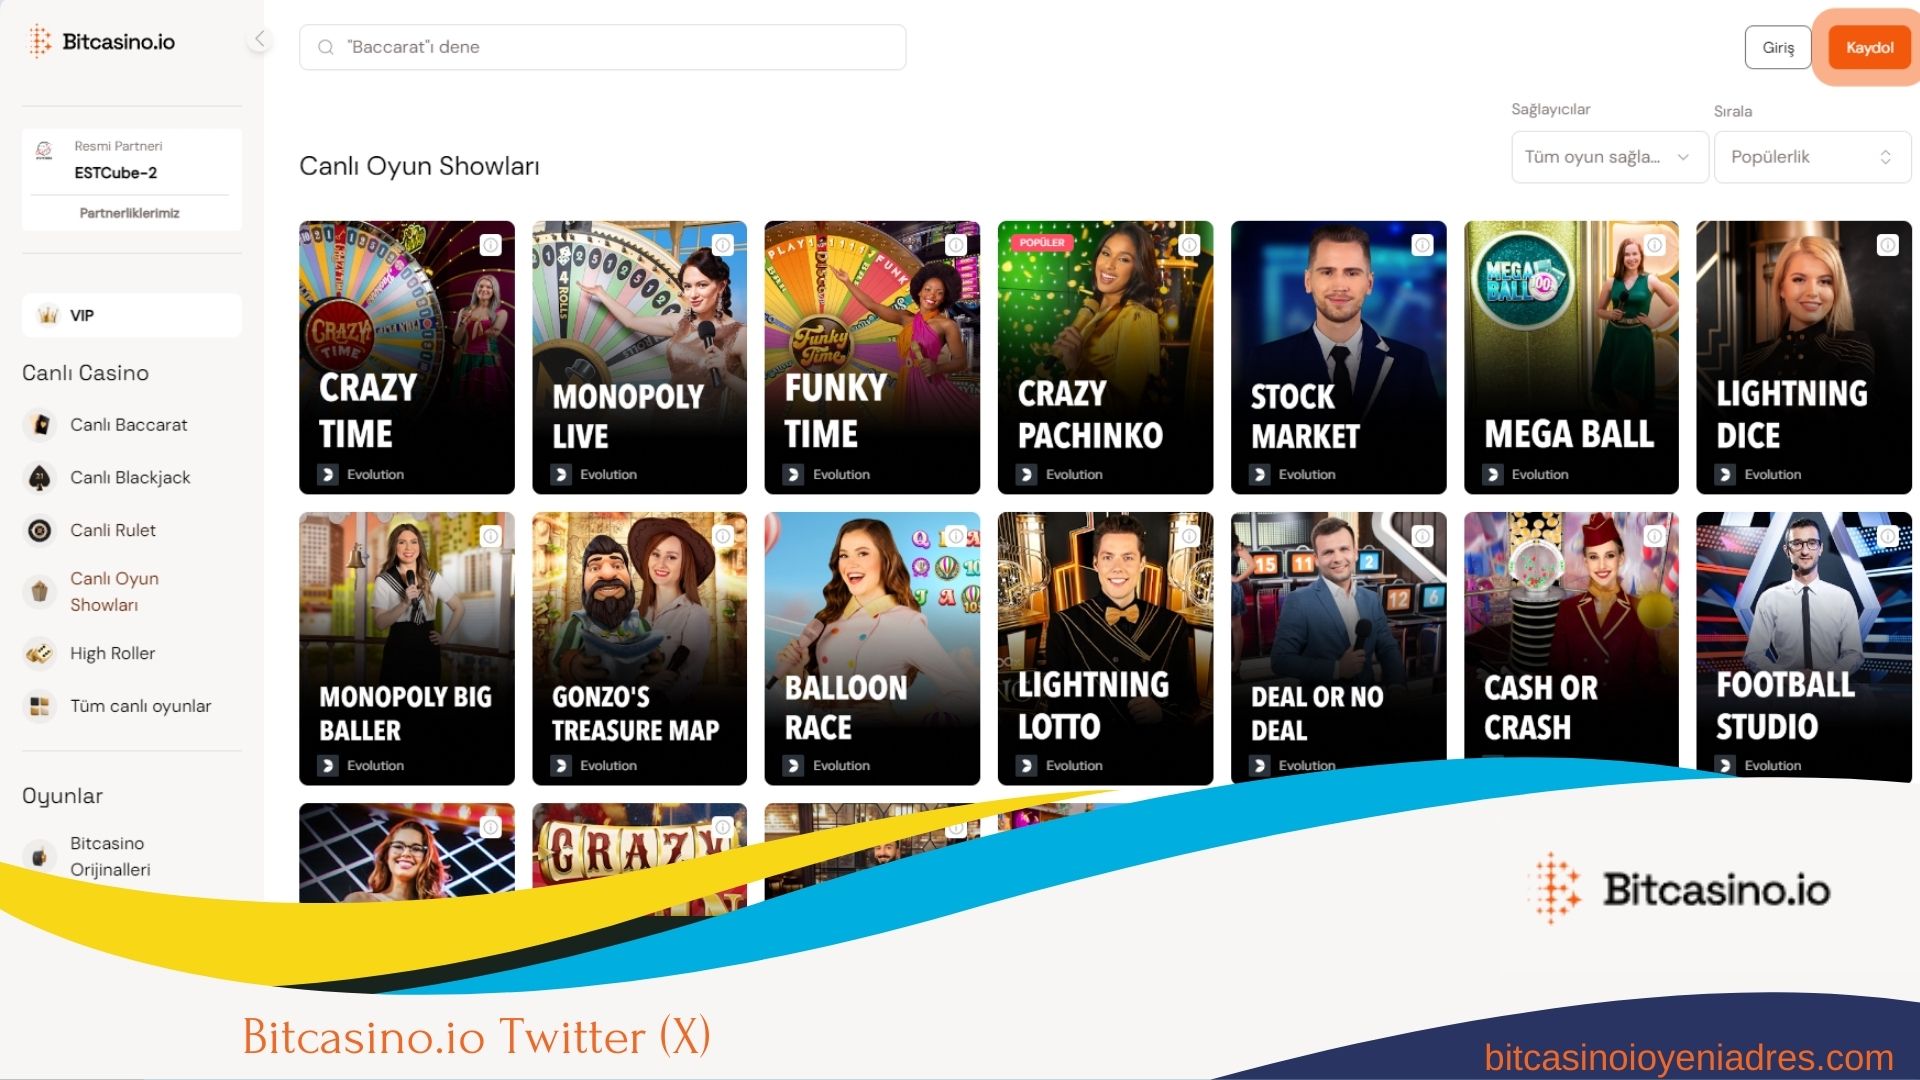Click the search input field

(604, 46)
